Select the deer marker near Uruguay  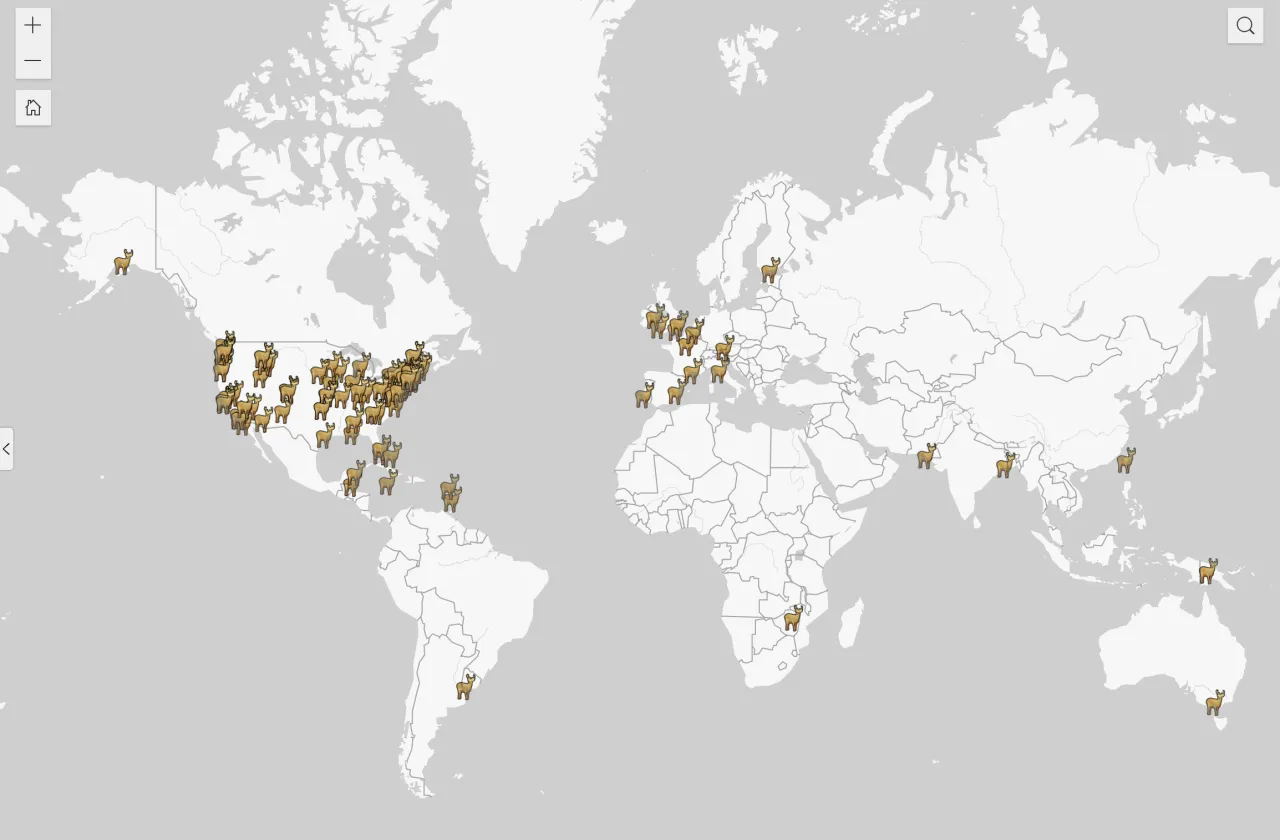pos(465,687)
